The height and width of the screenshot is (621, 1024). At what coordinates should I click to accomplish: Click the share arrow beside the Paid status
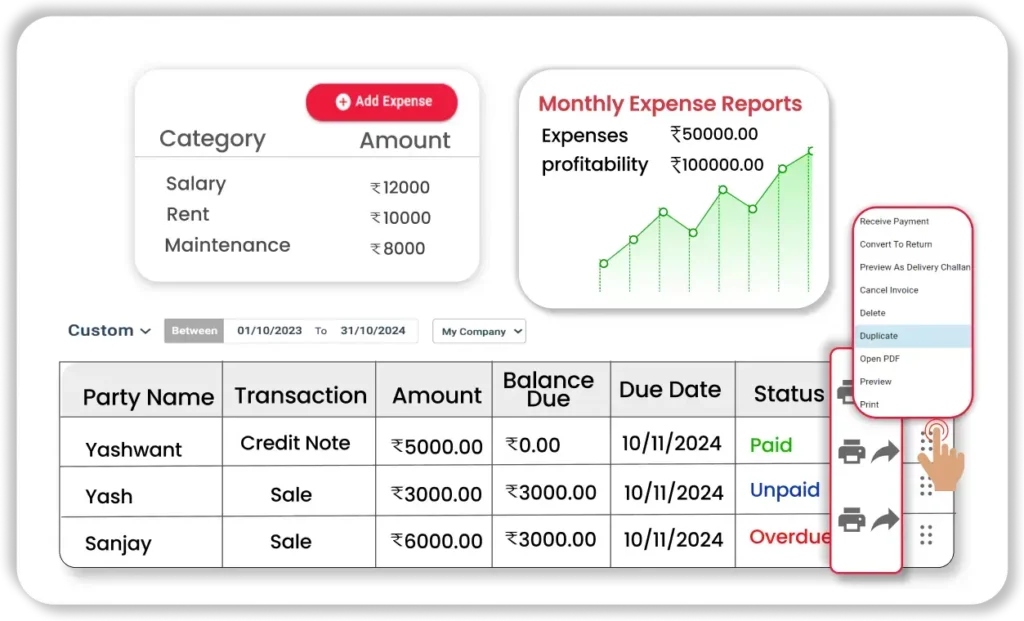pos(885,452)
